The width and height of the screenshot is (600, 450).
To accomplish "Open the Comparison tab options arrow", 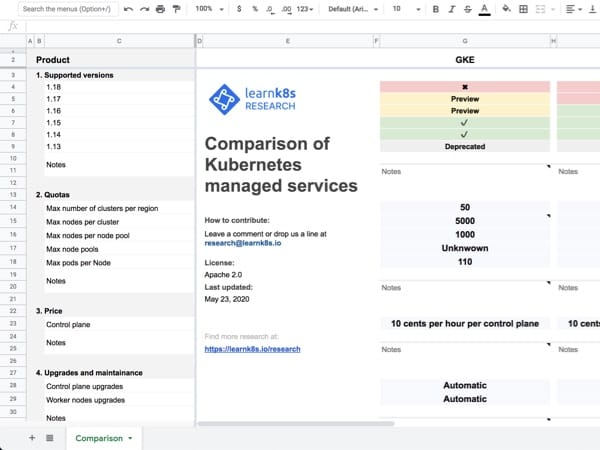I will tap(130, 439).
